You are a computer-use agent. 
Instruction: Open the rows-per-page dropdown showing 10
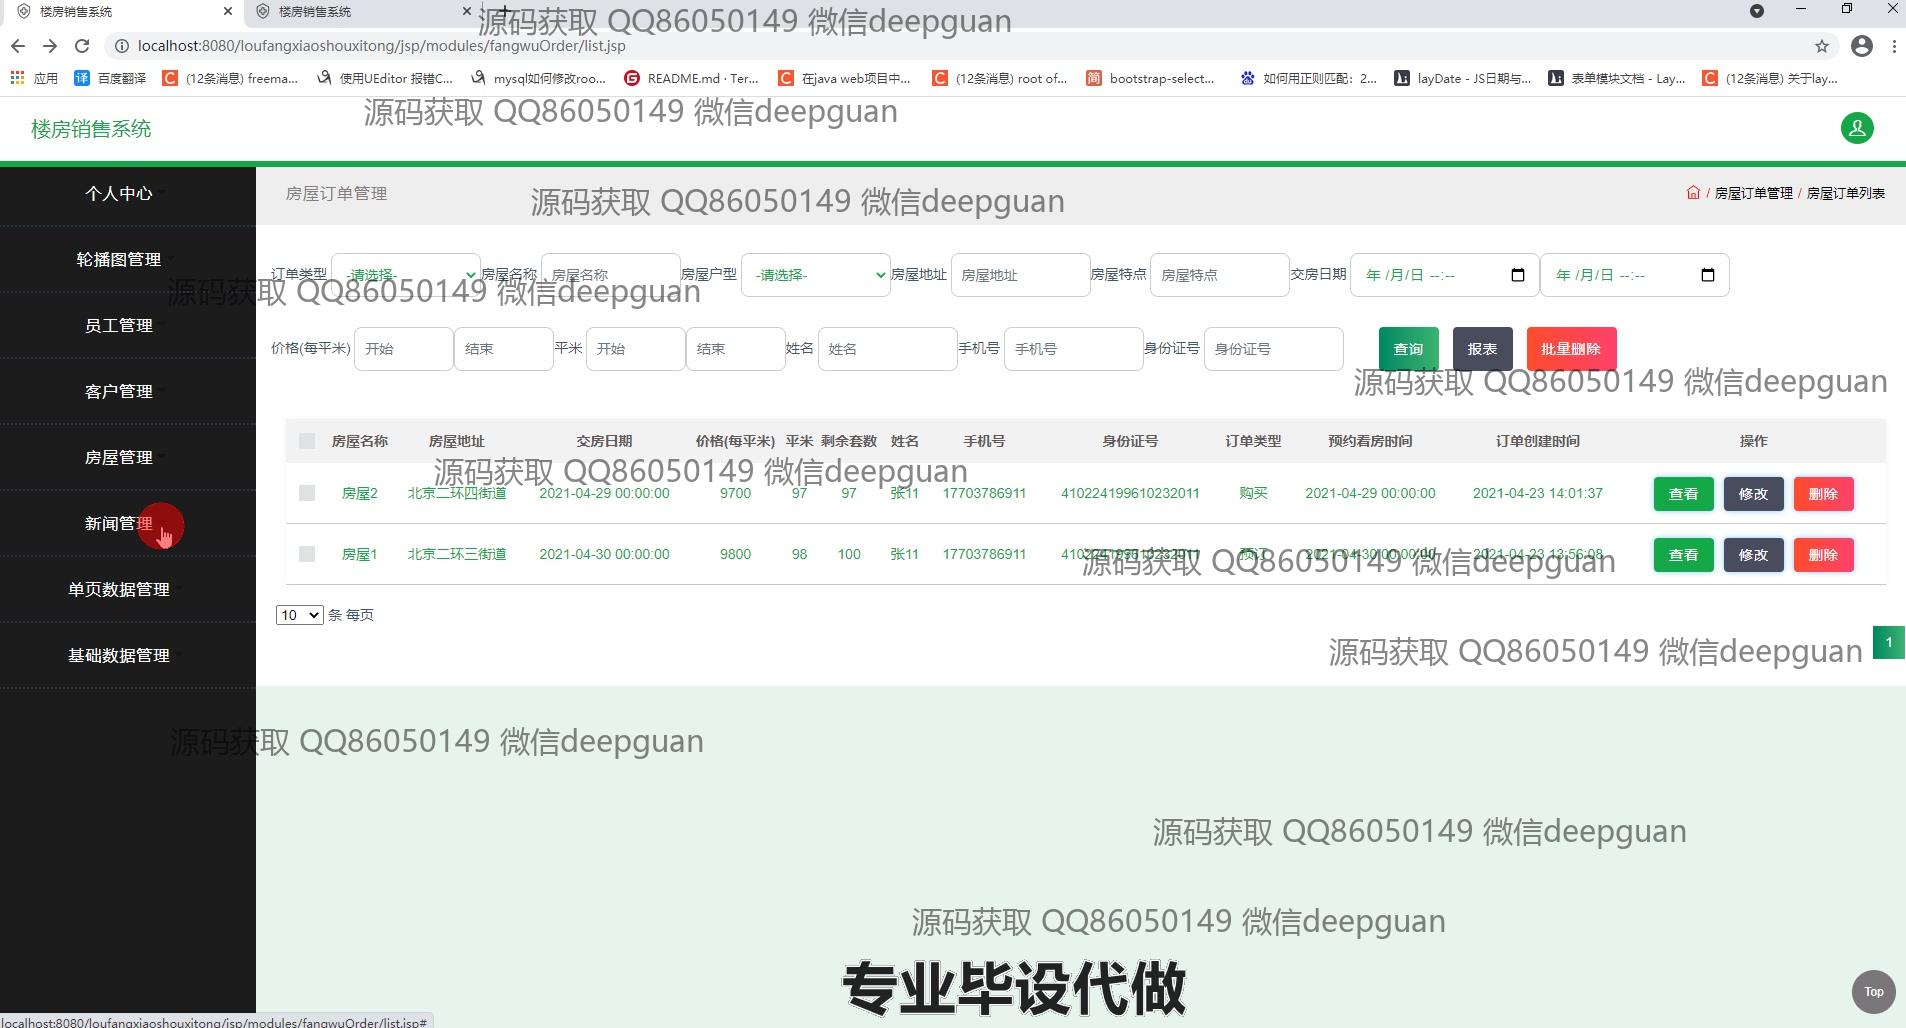click(299, 615)
